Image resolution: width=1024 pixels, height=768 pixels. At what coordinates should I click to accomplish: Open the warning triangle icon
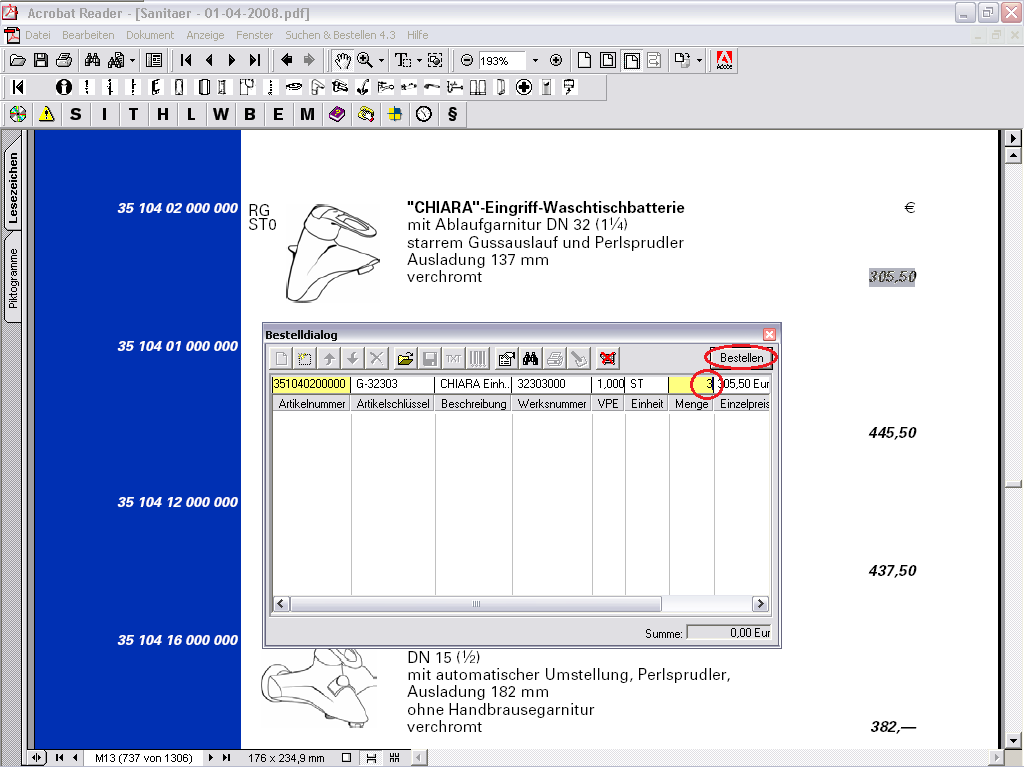46,114
